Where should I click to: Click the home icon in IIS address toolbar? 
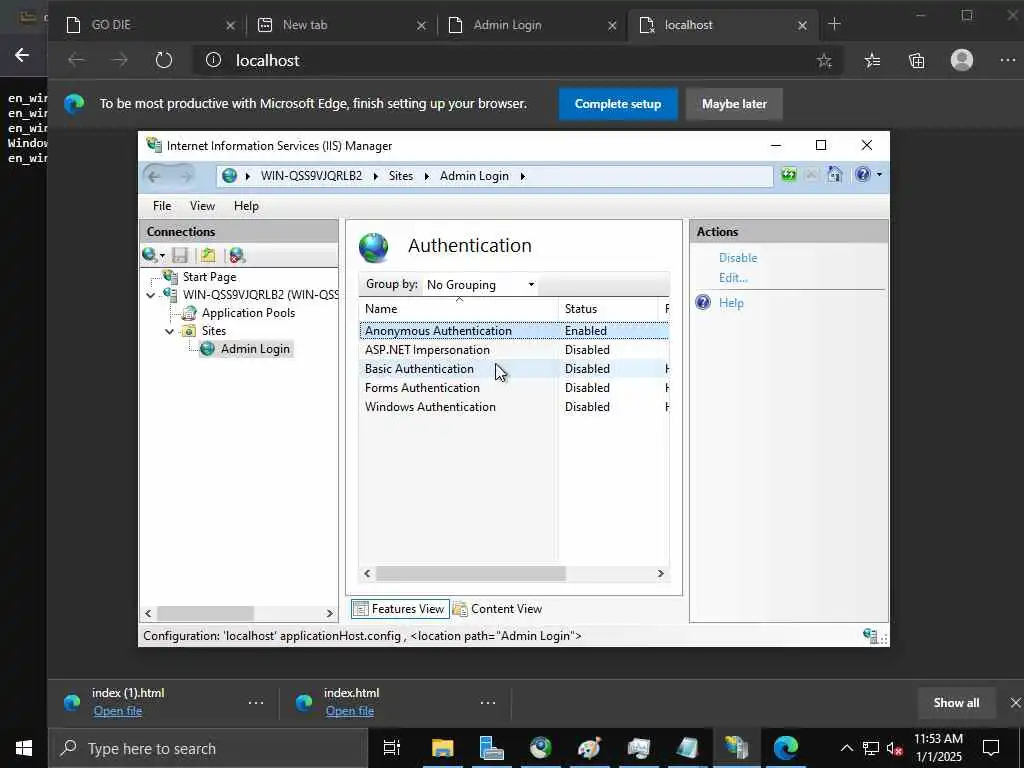(x=834, y=174)
